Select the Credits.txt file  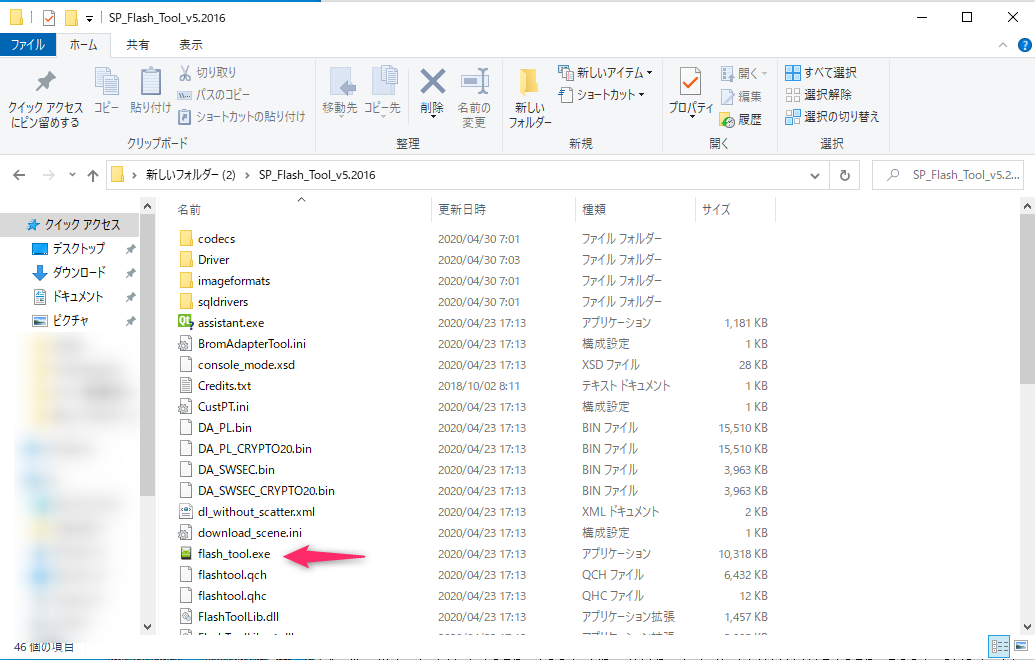224,385
